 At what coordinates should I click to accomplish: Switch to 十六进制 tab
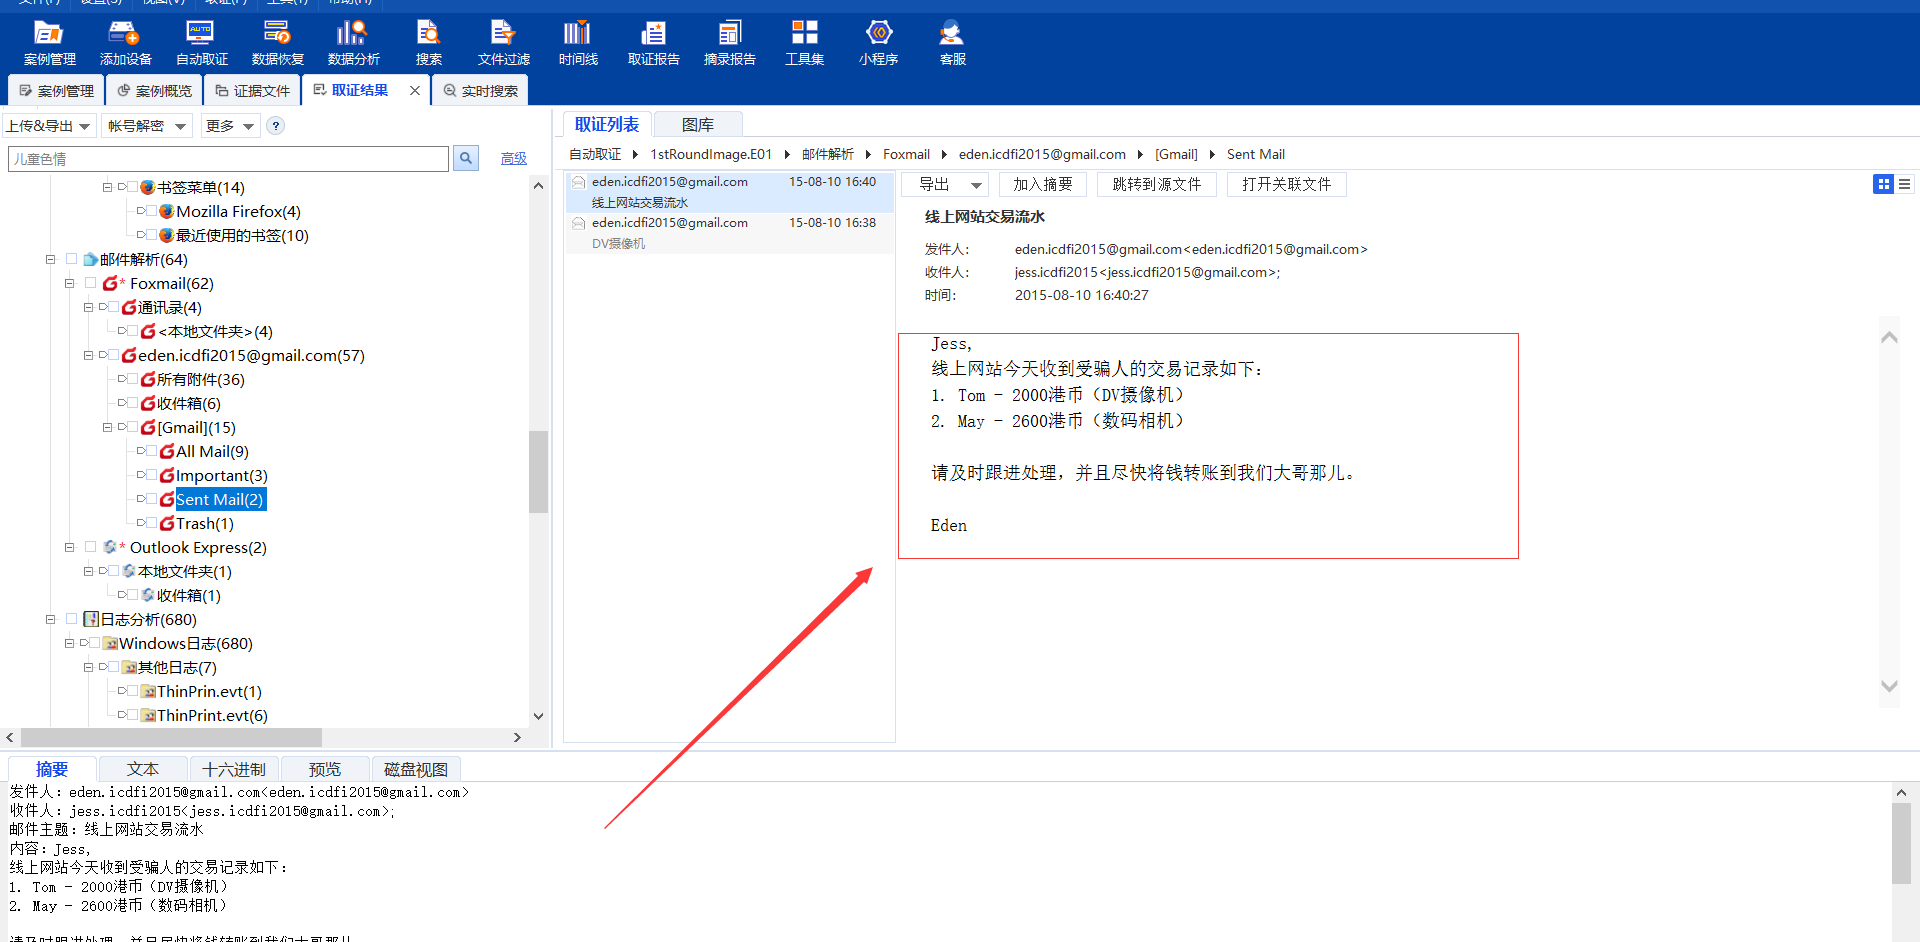point(234,769)
